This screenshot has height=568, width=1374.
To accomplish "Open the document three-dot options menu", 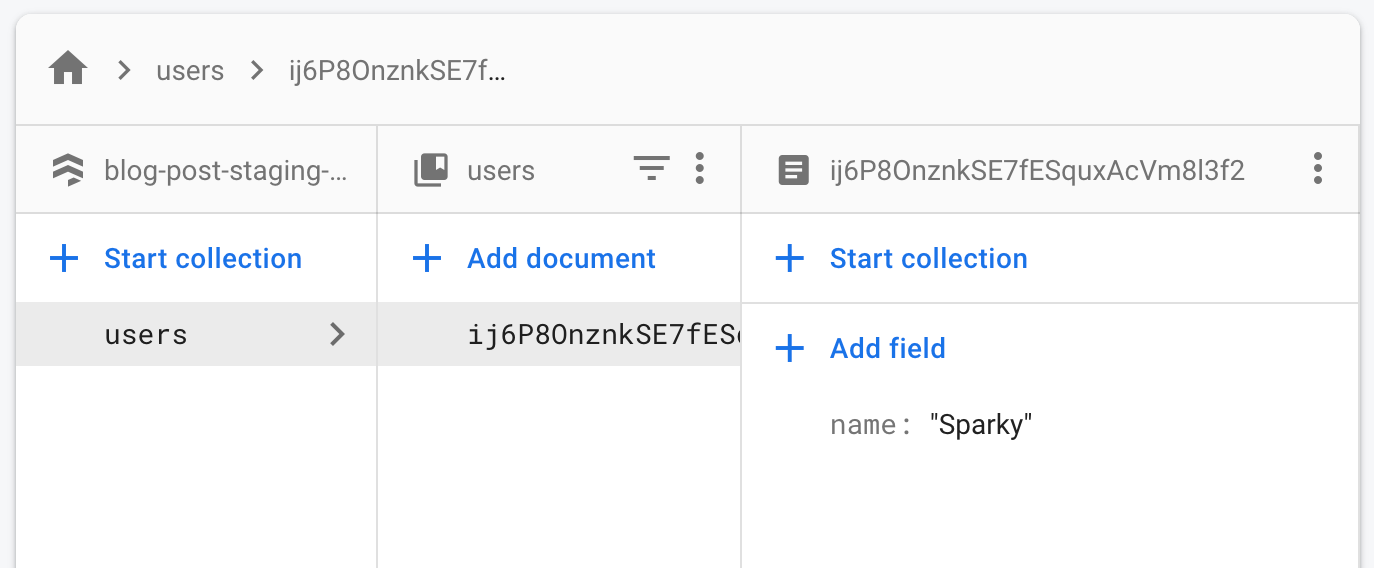I will pyautogui.click(x=1318, y=168).
